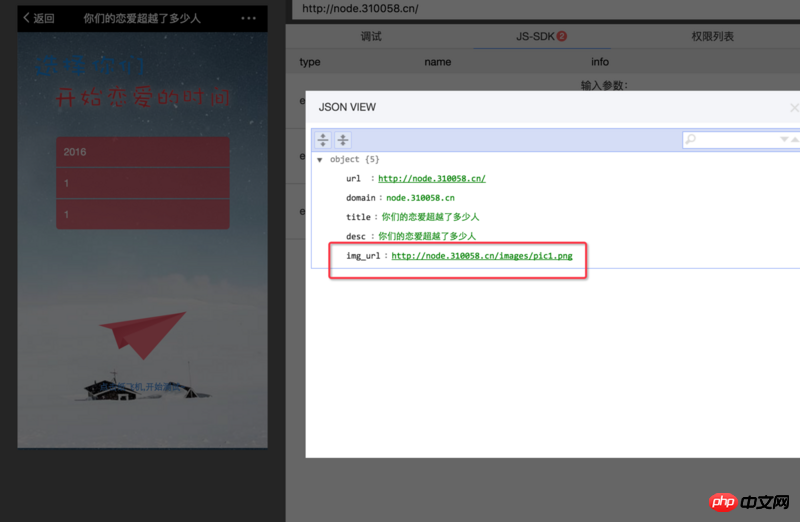The width and height of the screenshot is (800, 522).
Task: Click the red paper airplane image
Action: click(x=143, y=335)
